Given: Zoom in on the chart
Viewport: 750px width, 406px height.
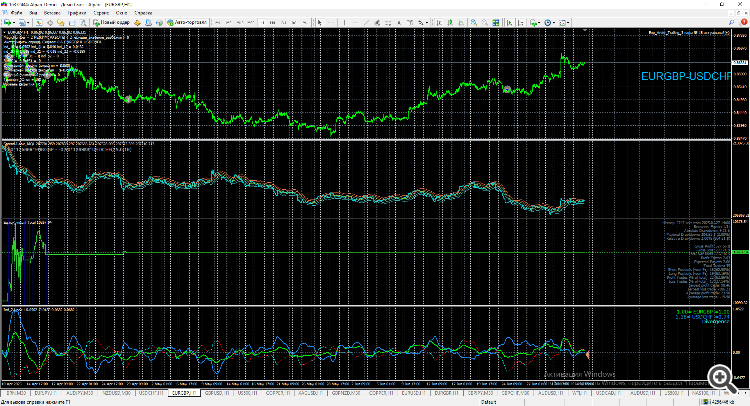Looking at the screenshot, I should 474,22.
